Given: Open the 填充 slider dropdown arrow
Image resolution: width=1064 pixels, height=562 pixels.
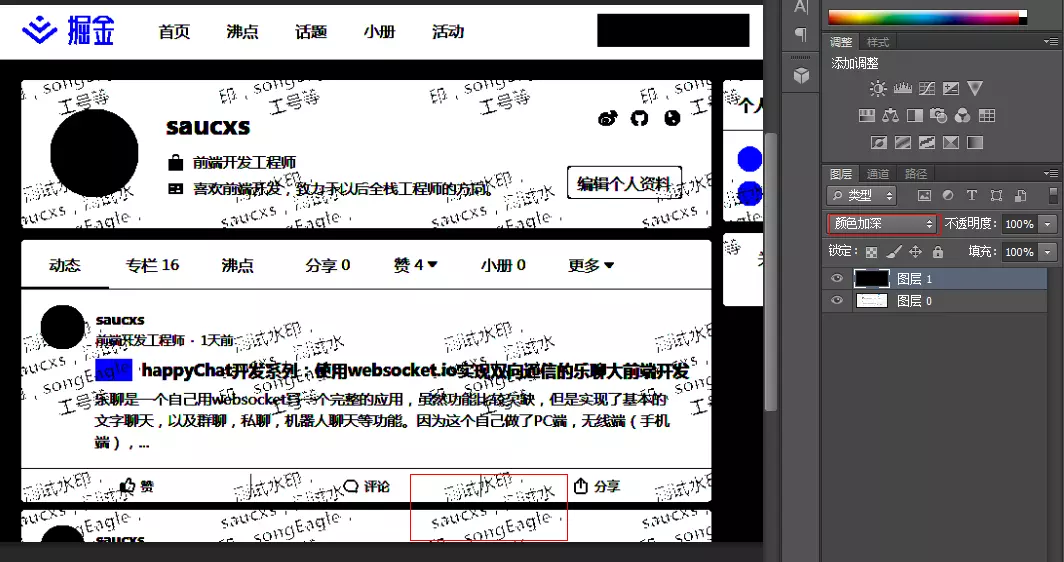Looking at the screenshot, I should 1048,252.
